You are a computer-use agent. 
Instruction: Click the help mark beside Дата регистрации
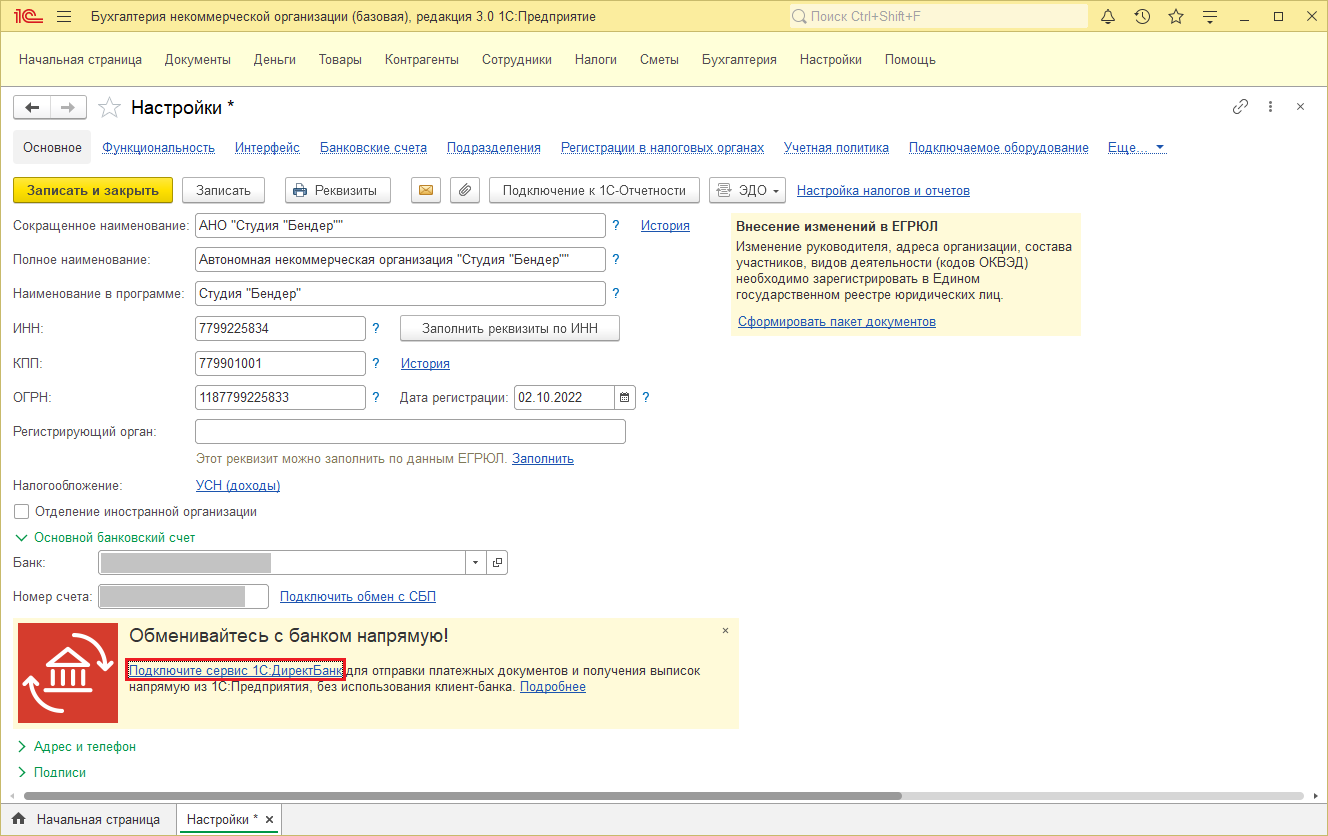(646, 397)
